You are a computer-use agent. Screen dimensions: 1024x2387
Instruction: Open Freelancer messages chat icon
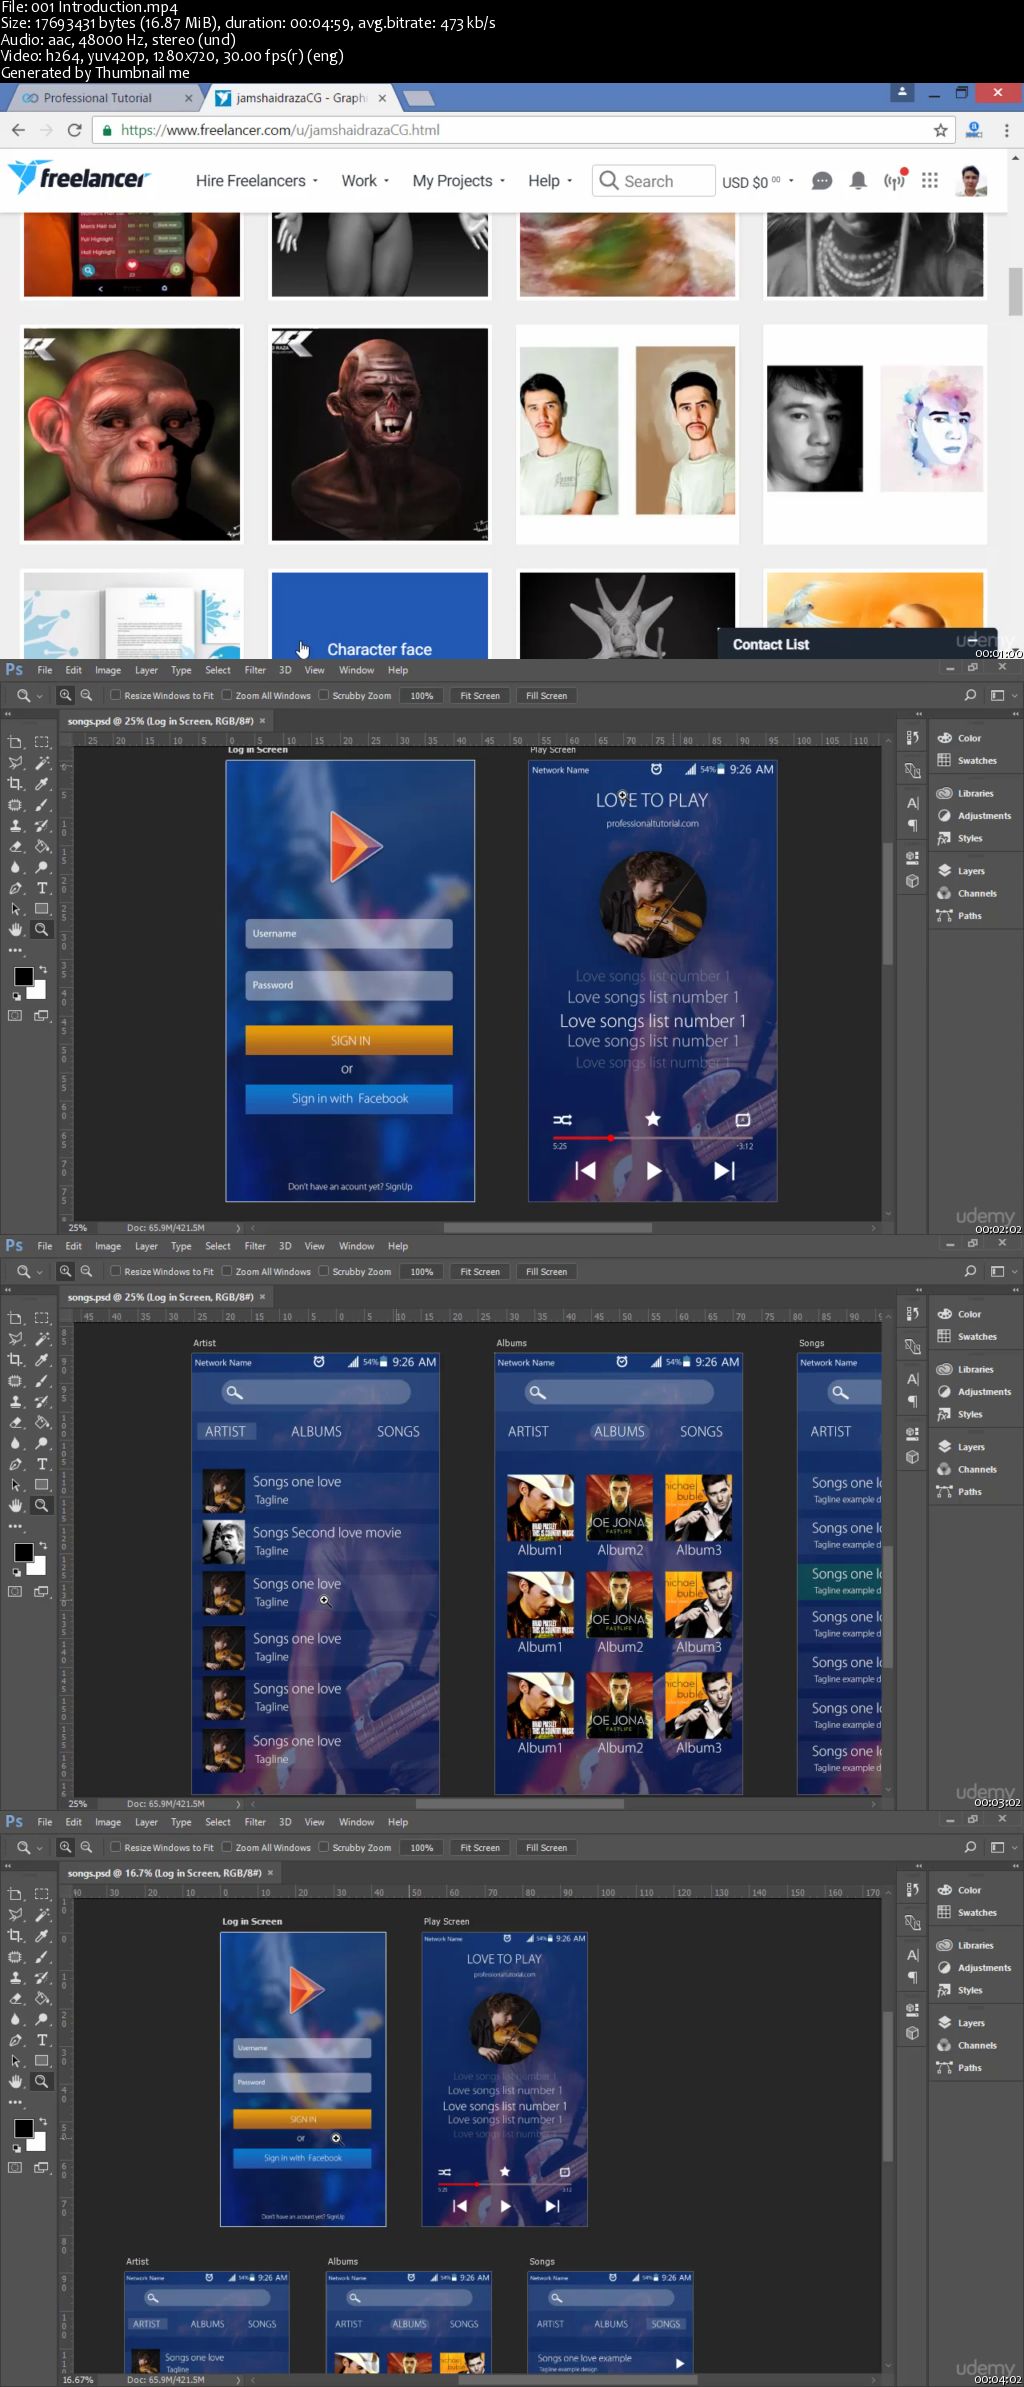tap(822, 181)
